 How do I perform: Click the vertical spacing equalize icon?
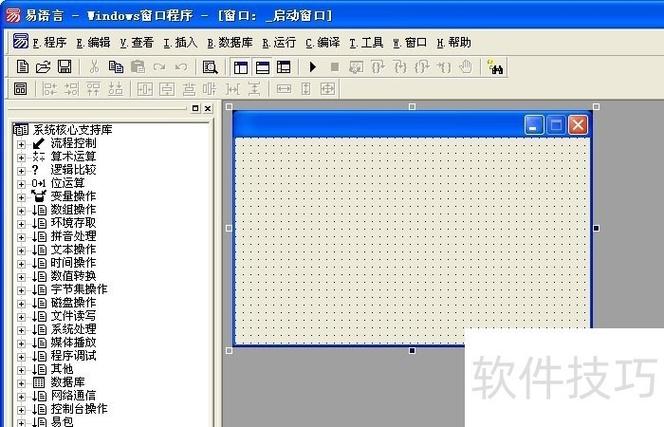pyautogui.click(x=254, y=89)
